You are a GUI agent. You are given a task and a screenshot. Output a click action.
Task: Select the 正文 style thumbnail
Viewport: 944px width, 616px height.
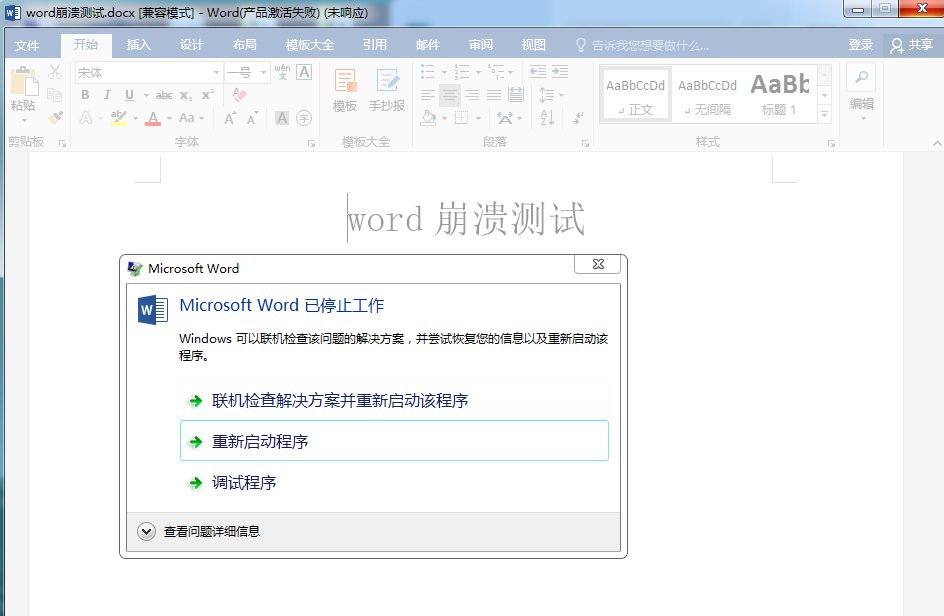635,95
